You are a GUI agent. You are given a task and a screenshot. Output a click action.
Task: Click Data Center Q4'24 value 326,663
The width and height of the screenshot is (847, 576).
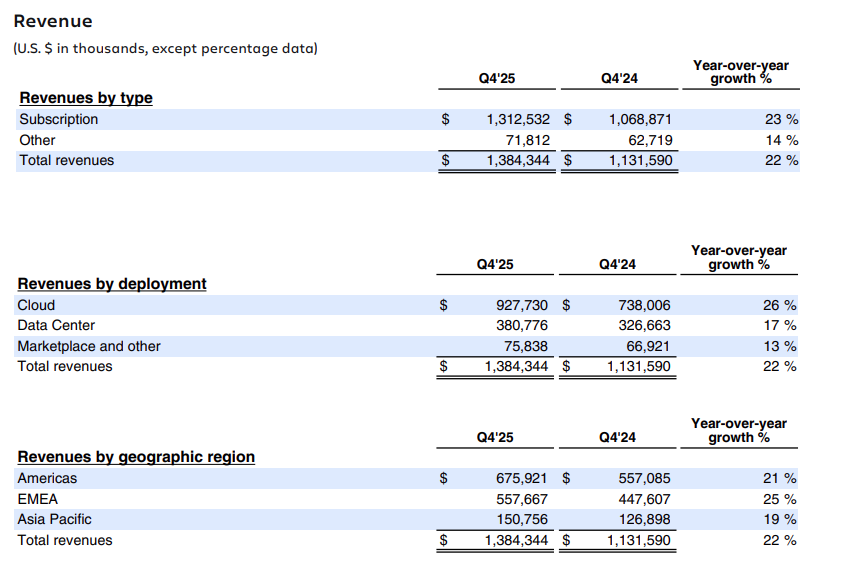tap(643, 325)
